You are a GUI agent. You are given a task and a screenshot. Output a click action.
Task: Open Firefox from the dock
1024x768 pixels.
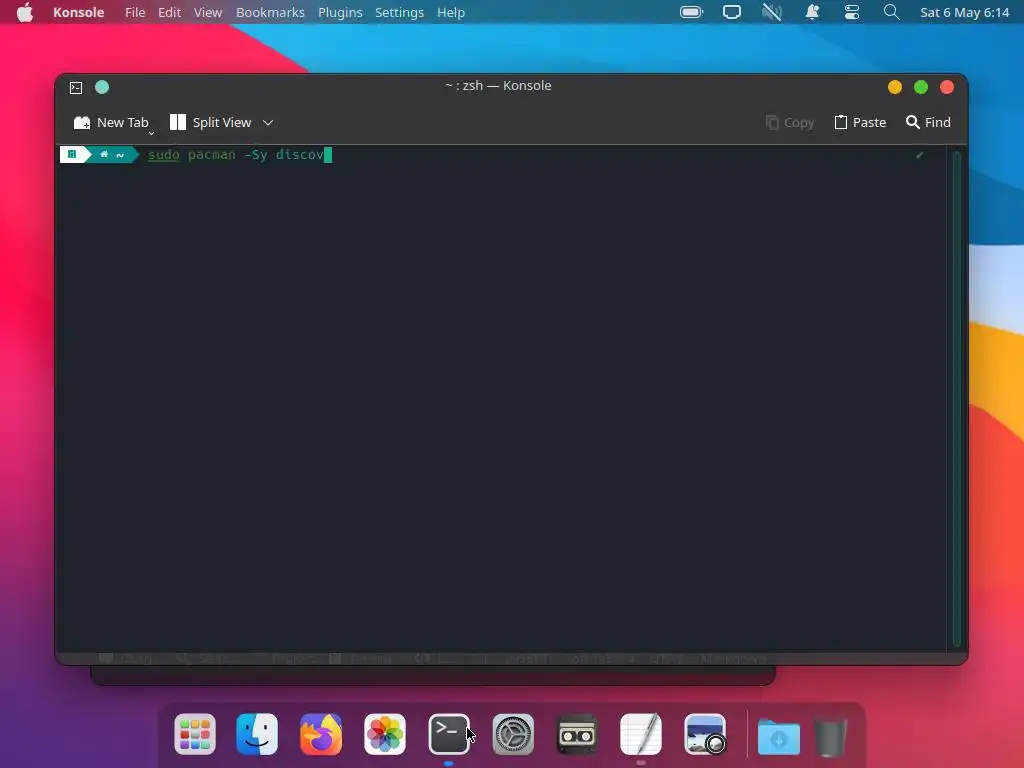click(x=321, y=734)
